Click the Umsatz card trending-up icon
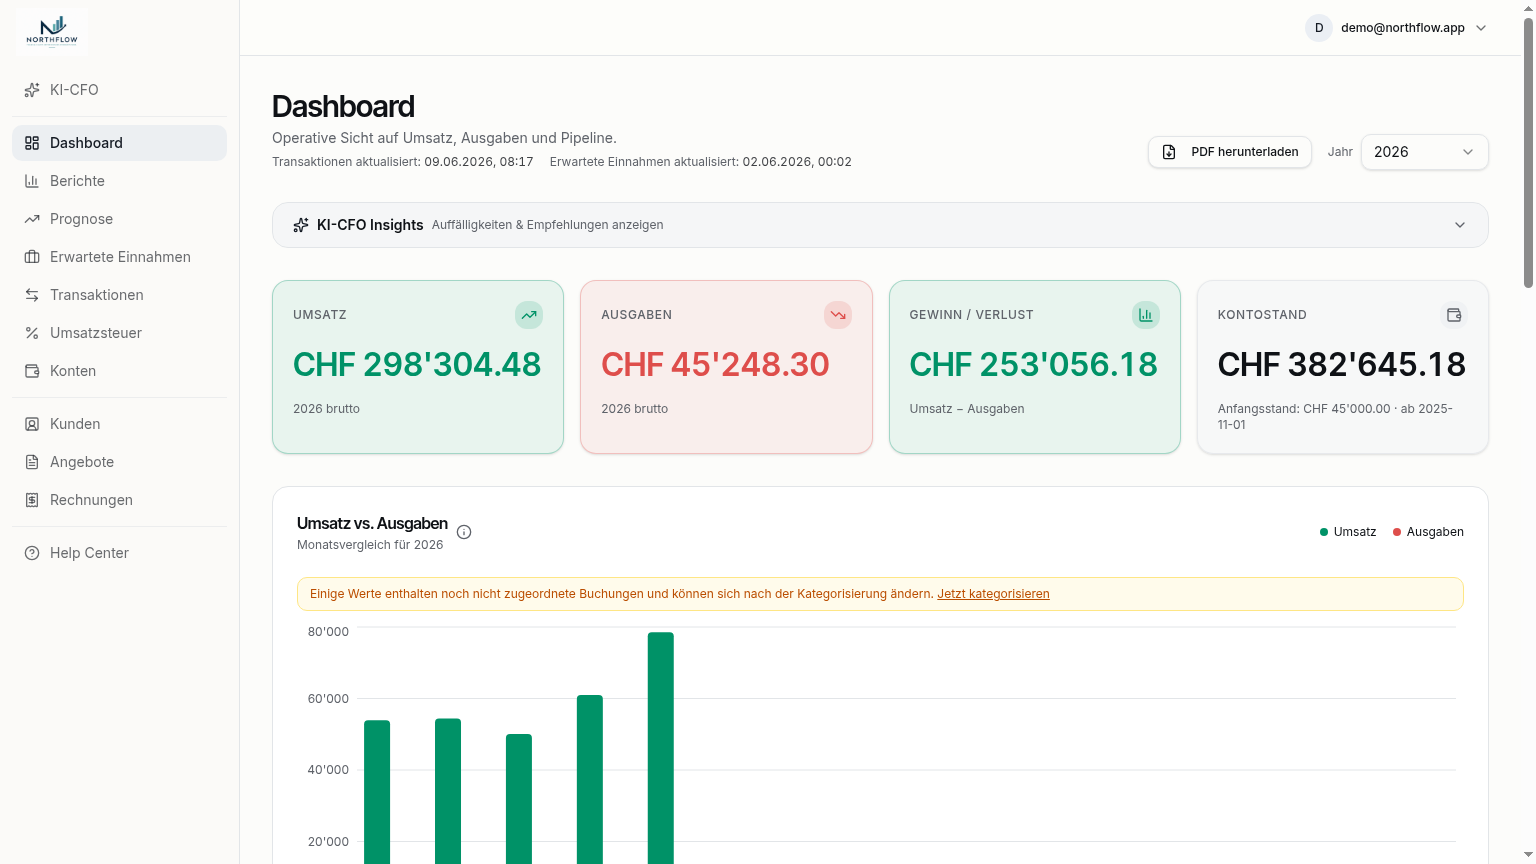The height and width of the screenshot is (864, 1536). pos(529,315)
